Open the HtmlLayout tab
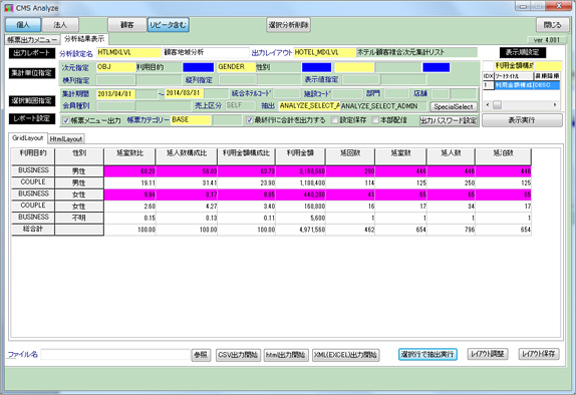 tap(66, 139)
